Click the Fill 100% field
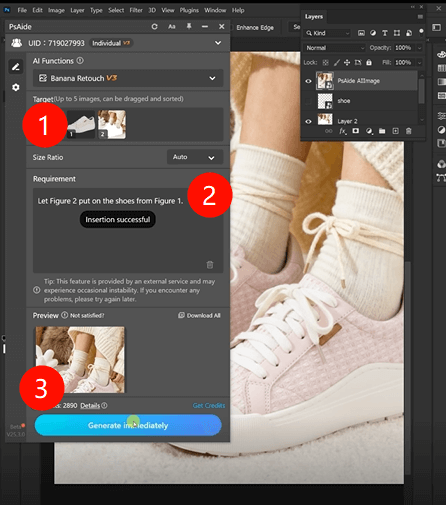Screen dimensions: 446x505 [x=403, y=62]
